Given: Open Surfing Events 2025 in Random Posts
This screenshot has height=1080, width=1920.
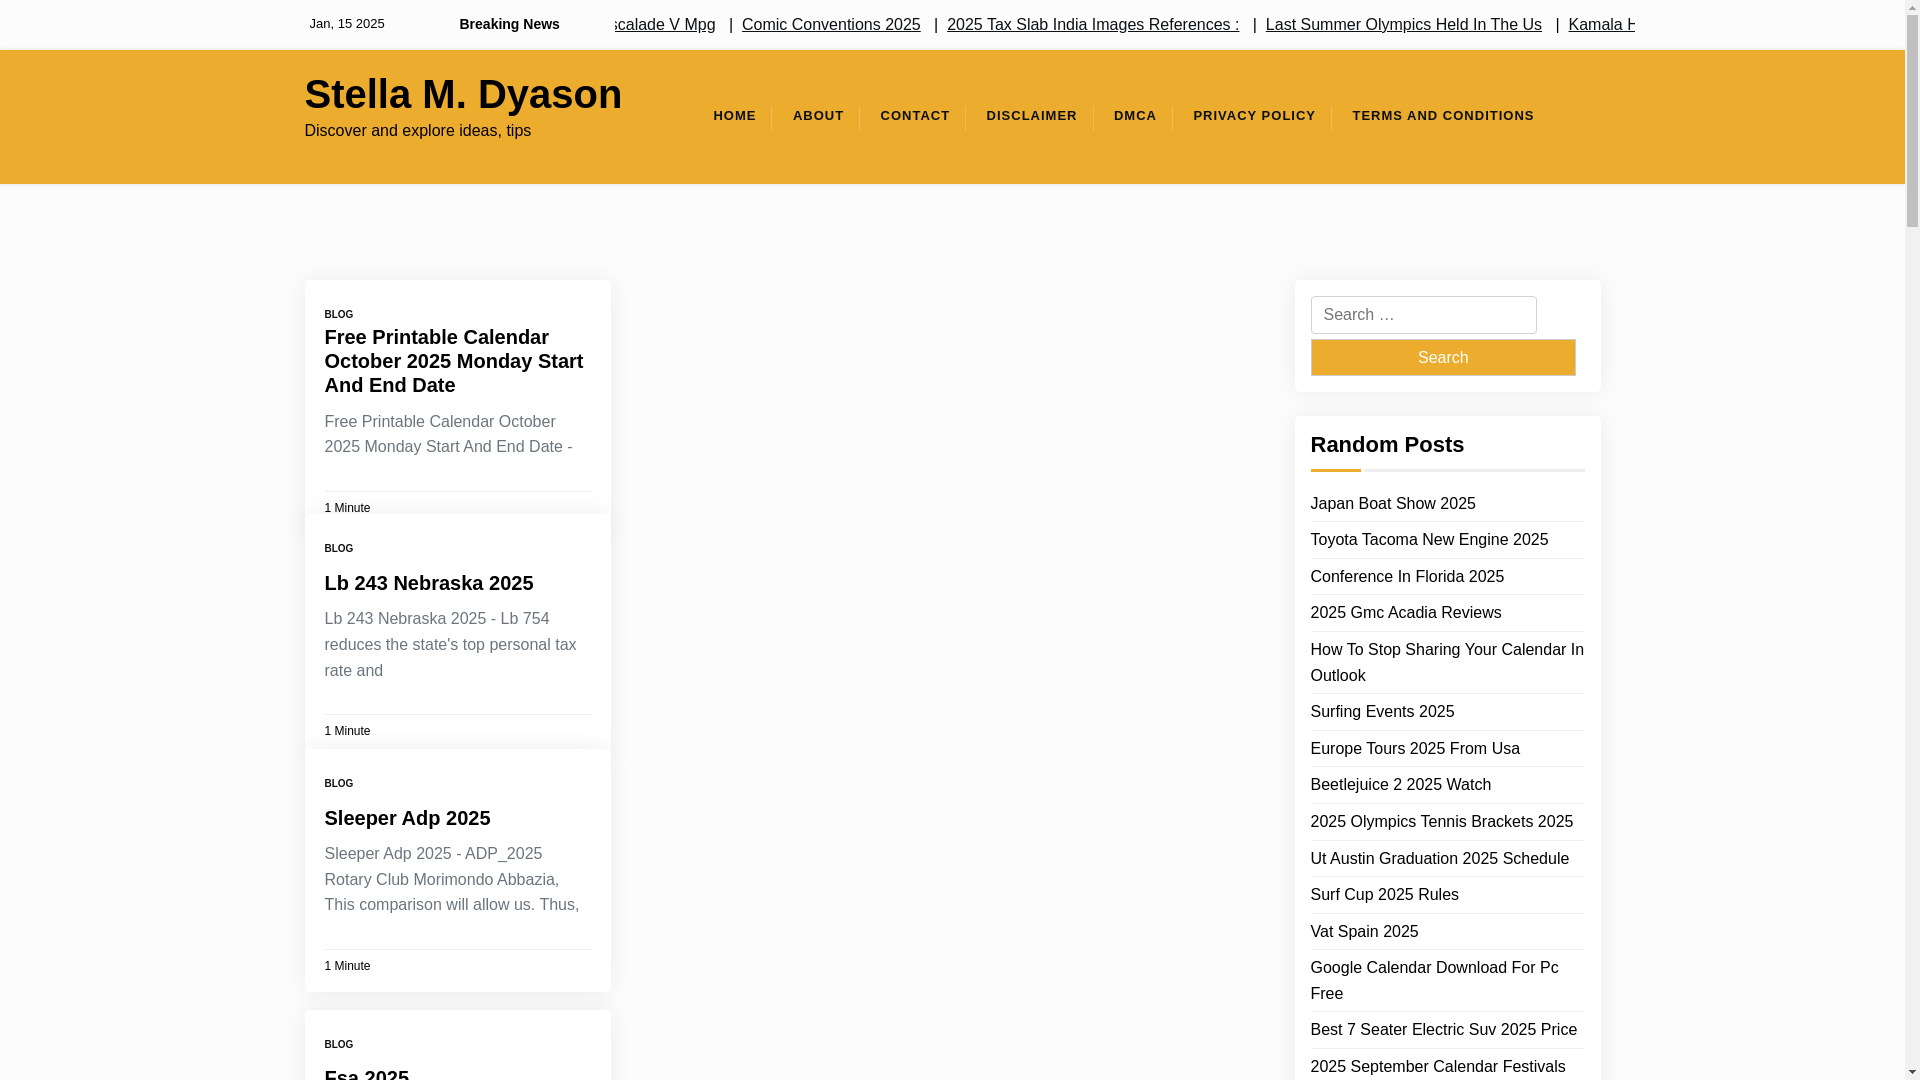Looking at the screenshot, I should [x=1381, y=712].
